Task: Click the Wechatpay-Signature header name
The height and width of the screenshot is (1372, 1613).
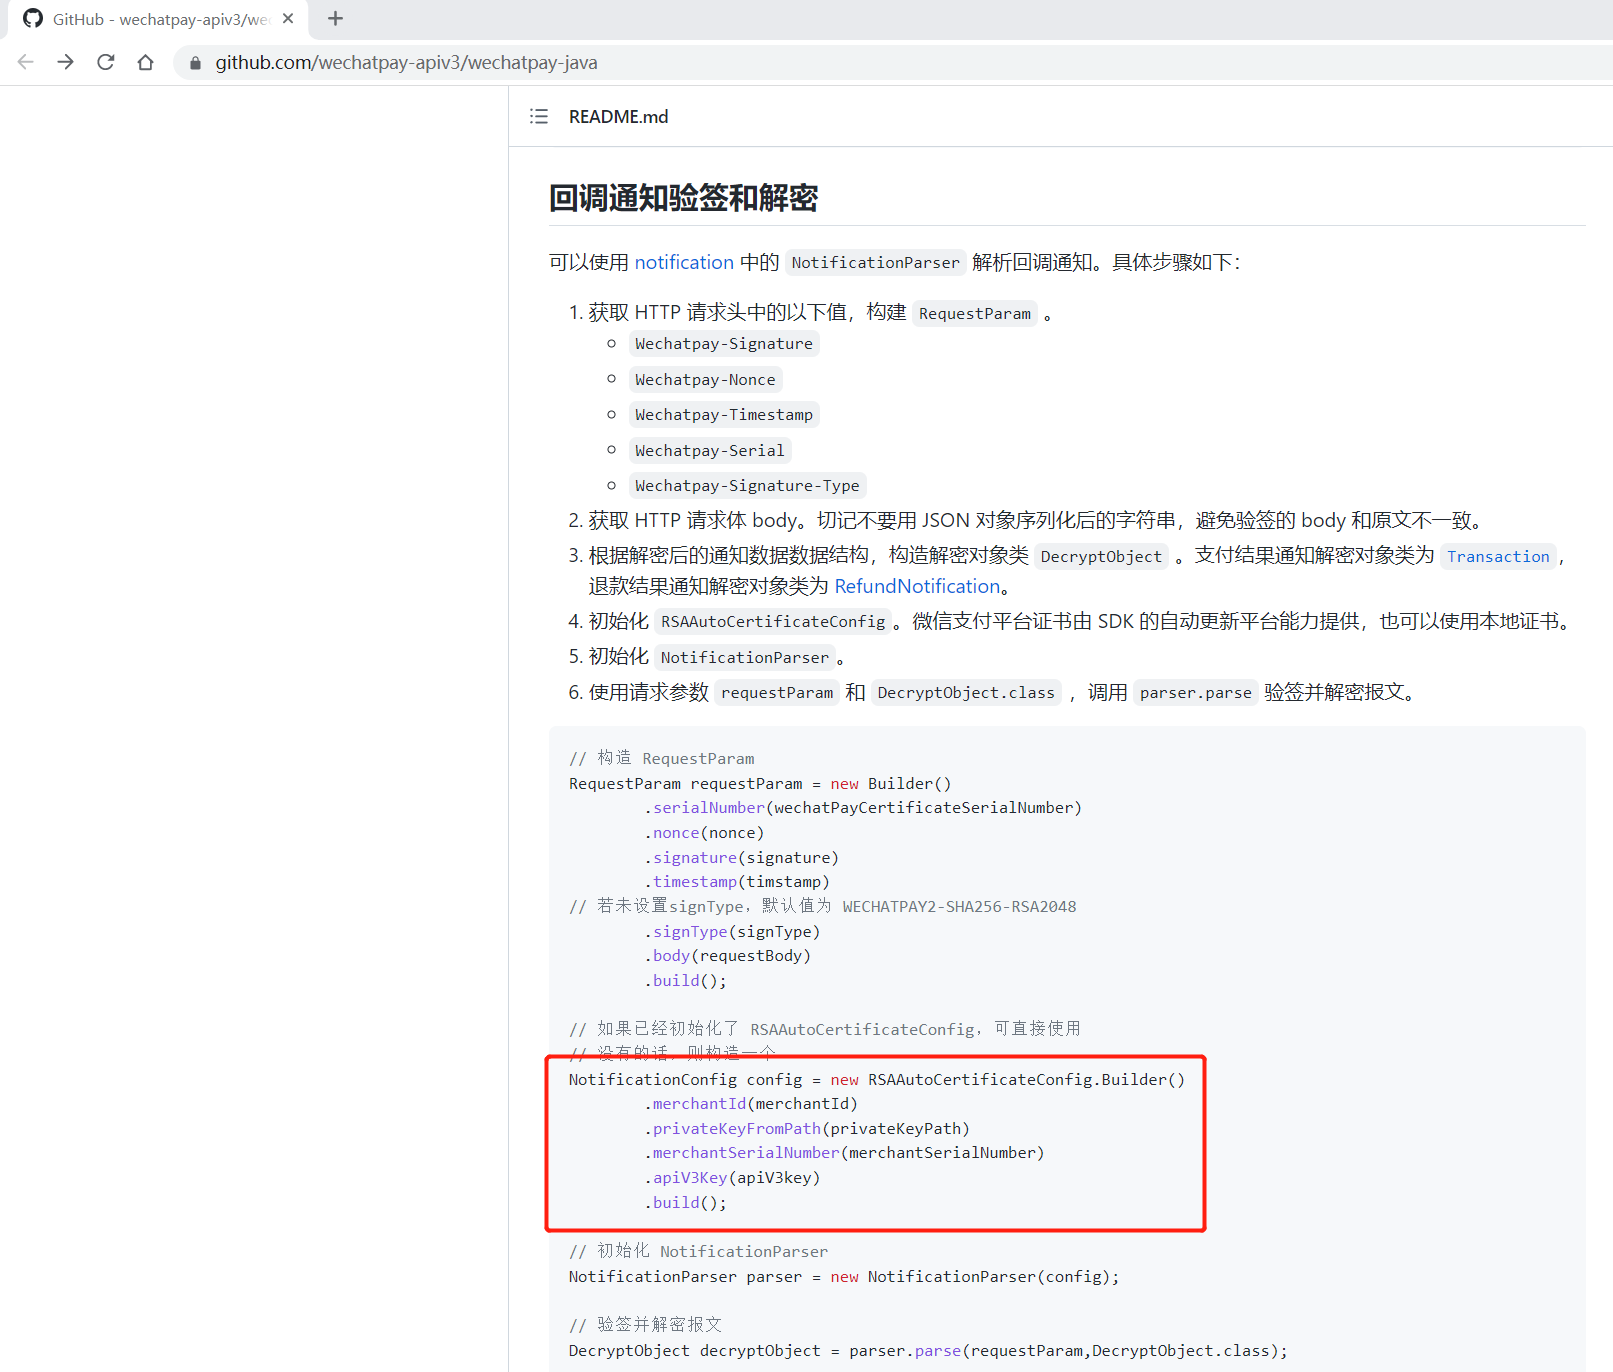Action: [724, 344]
